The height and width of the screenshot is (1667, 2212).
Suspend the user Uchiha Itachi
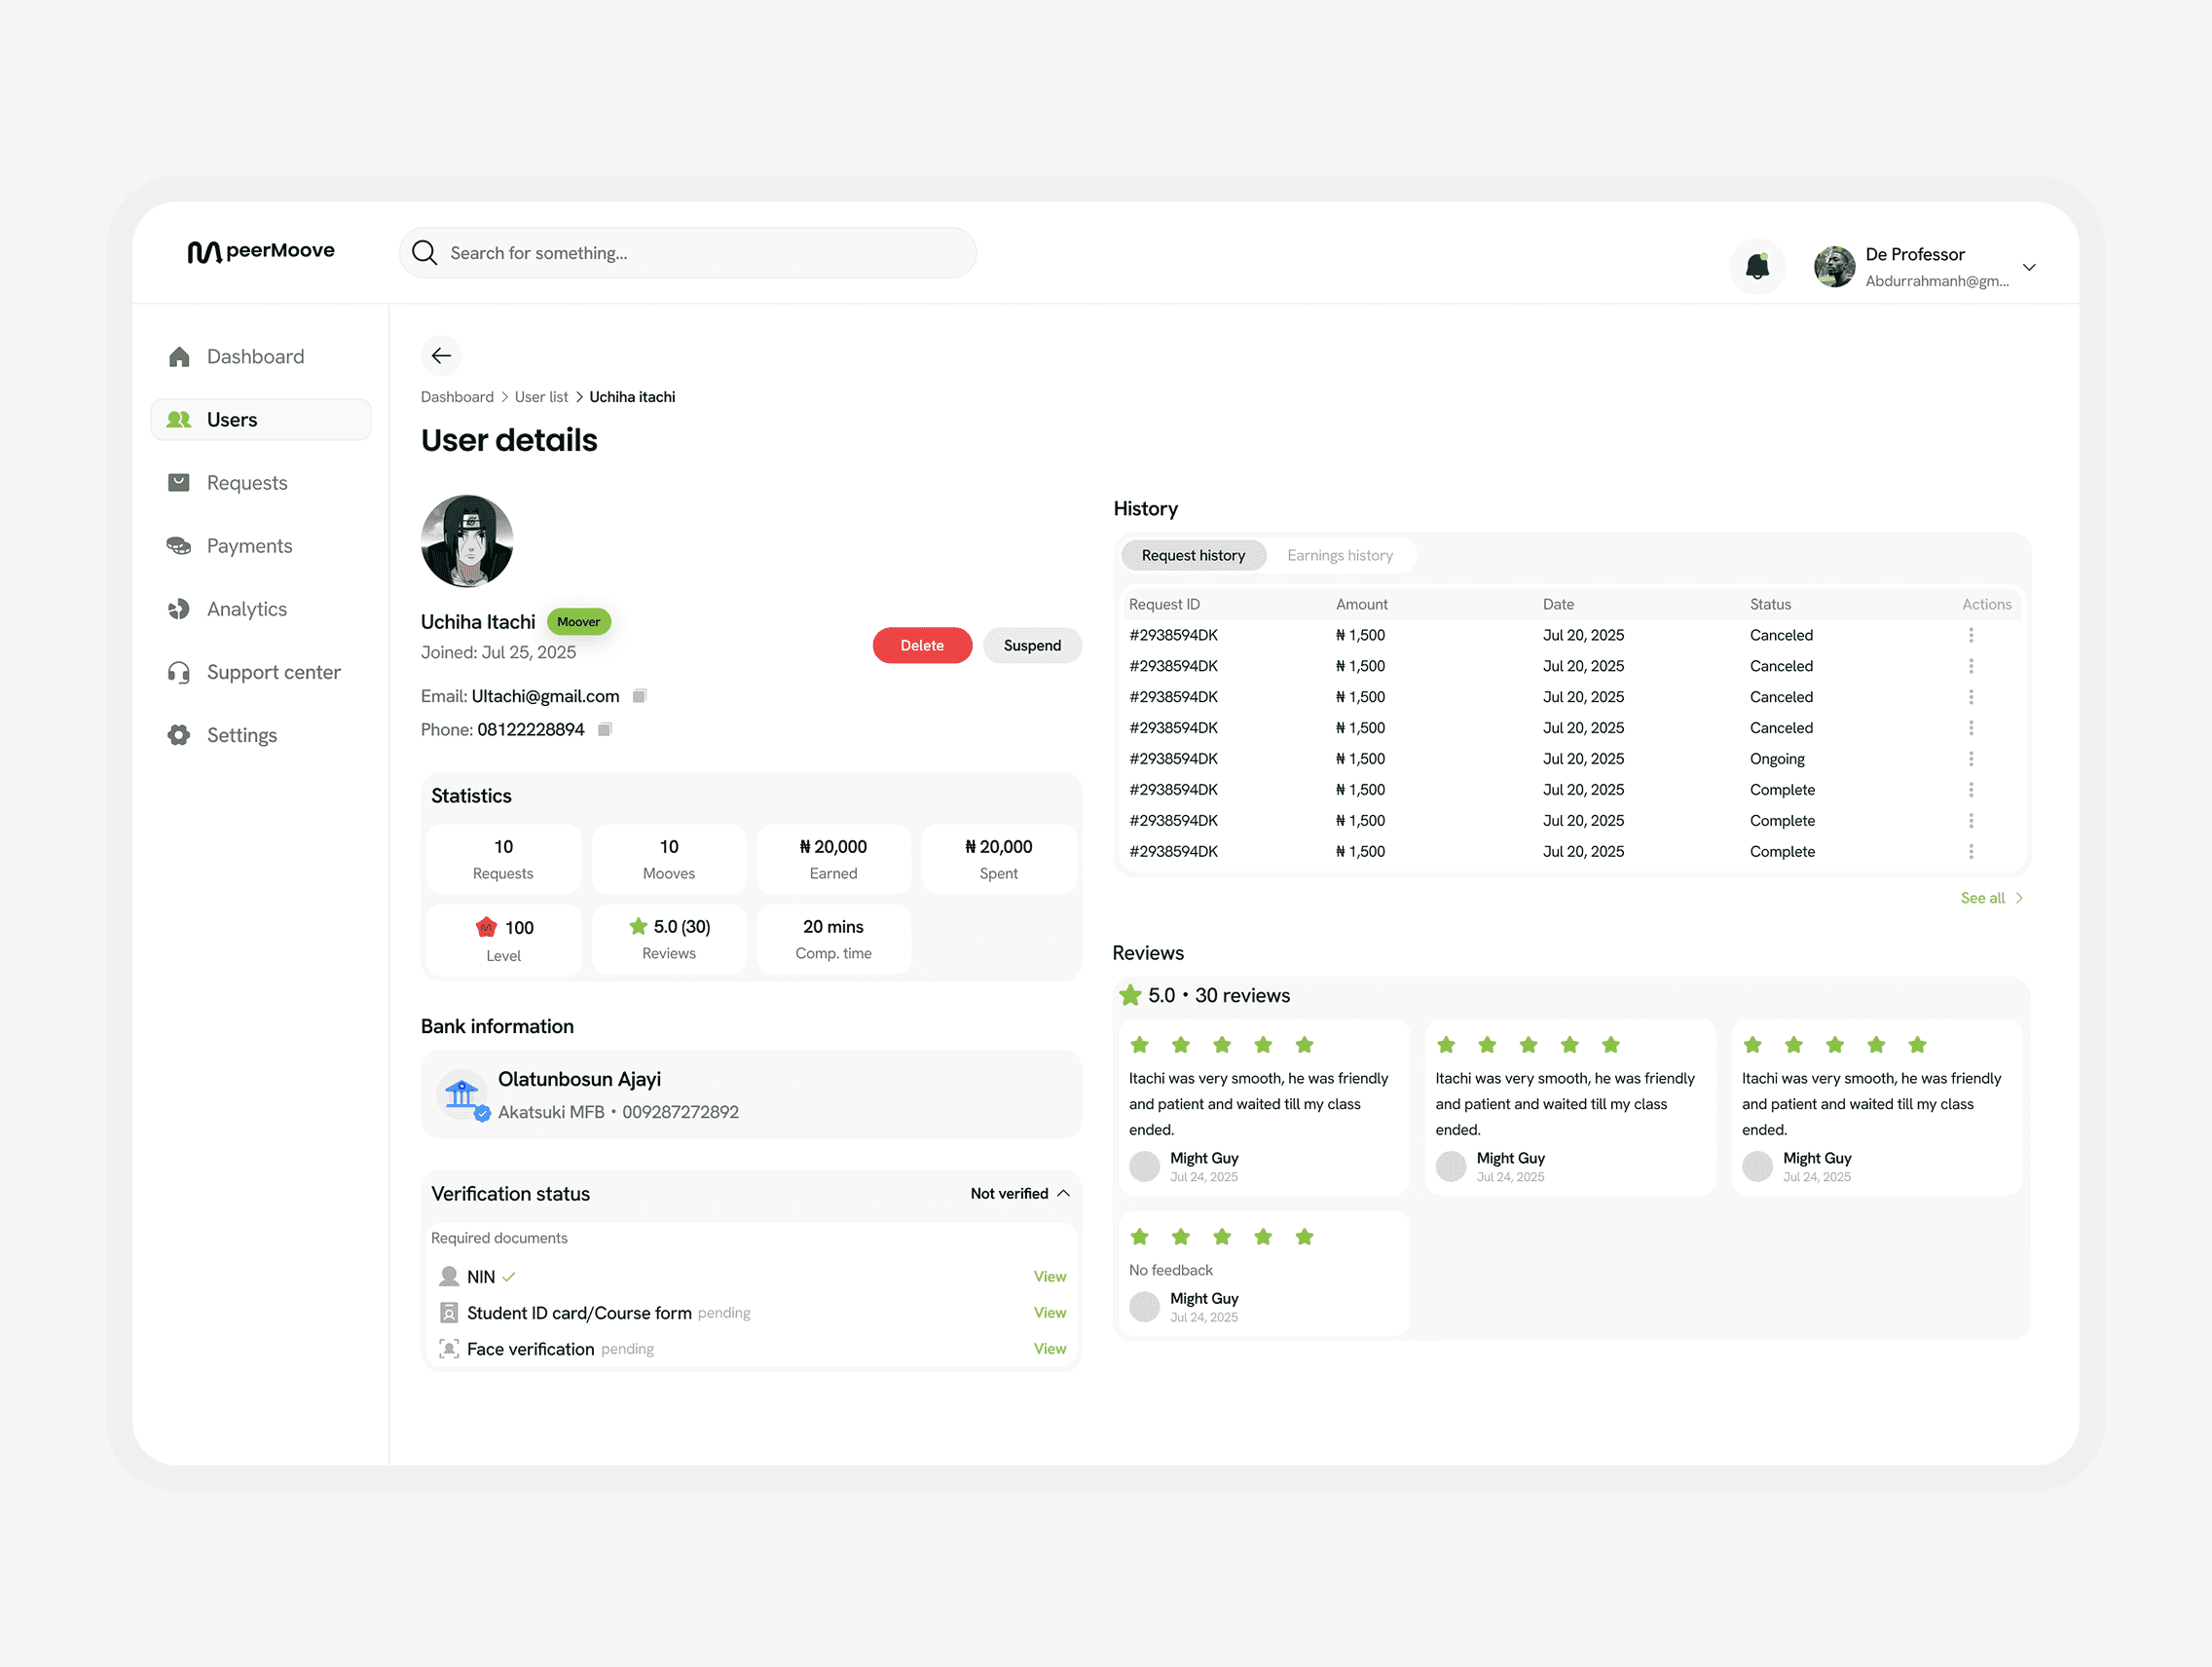click(x=1032, y=645)
